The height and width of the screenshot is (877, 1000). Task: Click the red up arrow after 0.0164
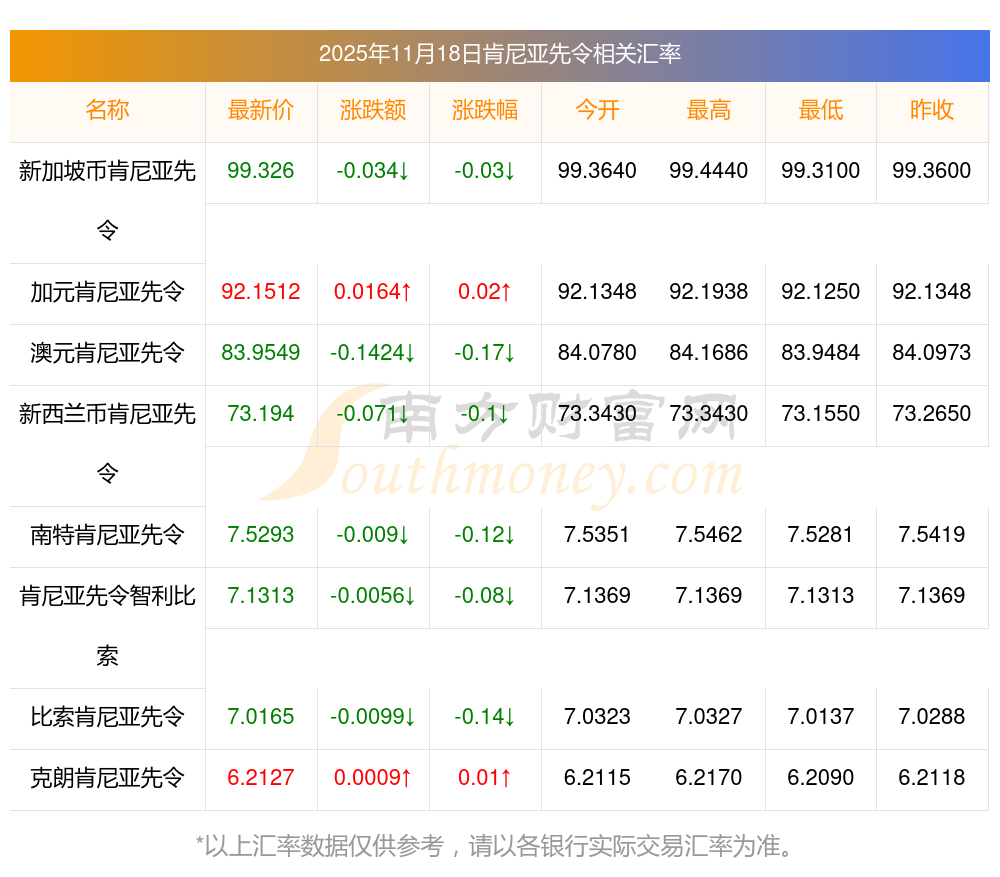pyautogui.click(x=405, y=292)
